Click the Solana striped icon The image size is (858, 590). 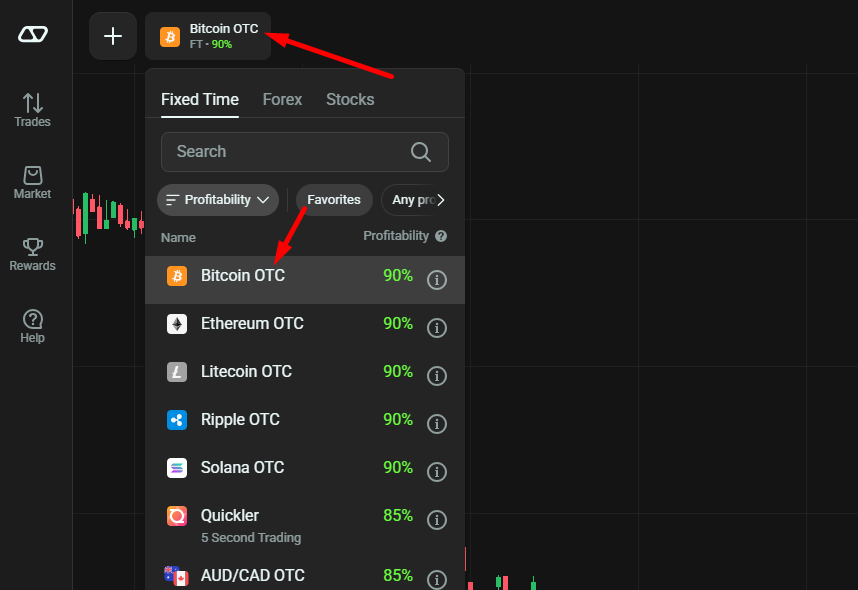point(177,468)
